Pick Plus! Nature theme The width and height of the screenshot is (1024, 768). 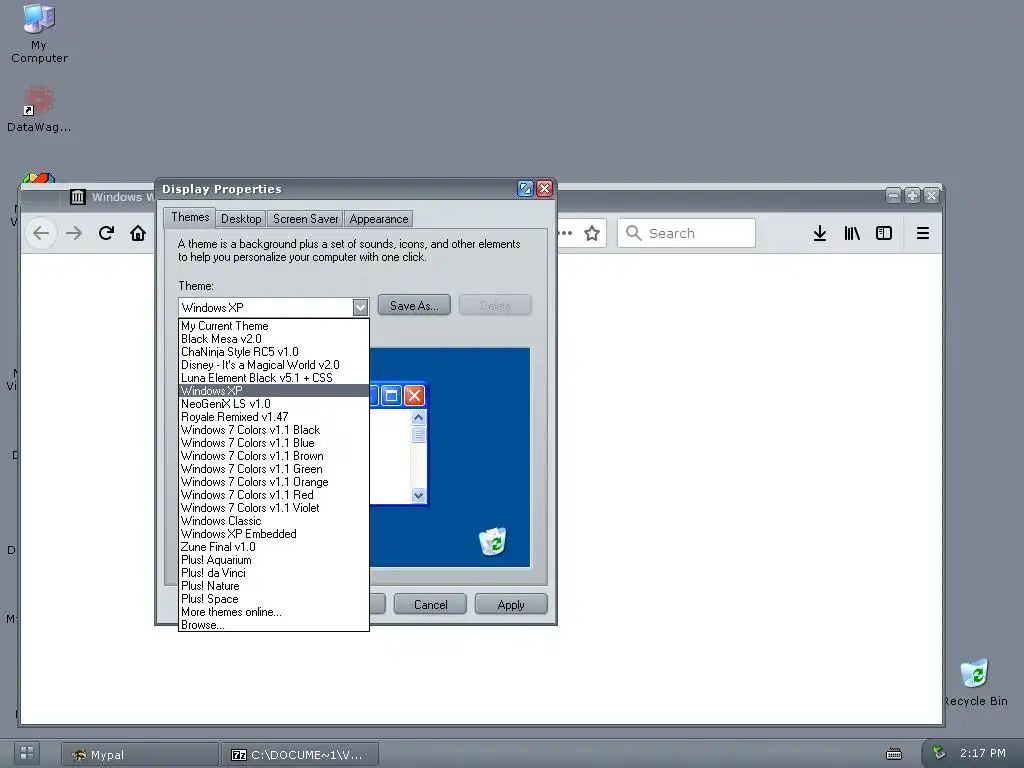(x=274, y=586)
